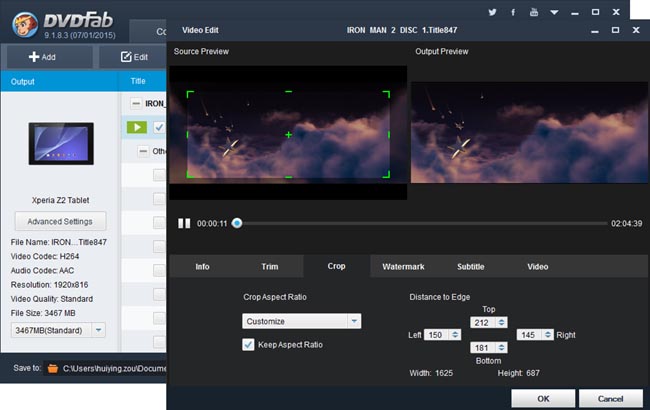This screenshot has height=410, width=650.
Task: Open Advanced Settings in main window
Action: 60,221
